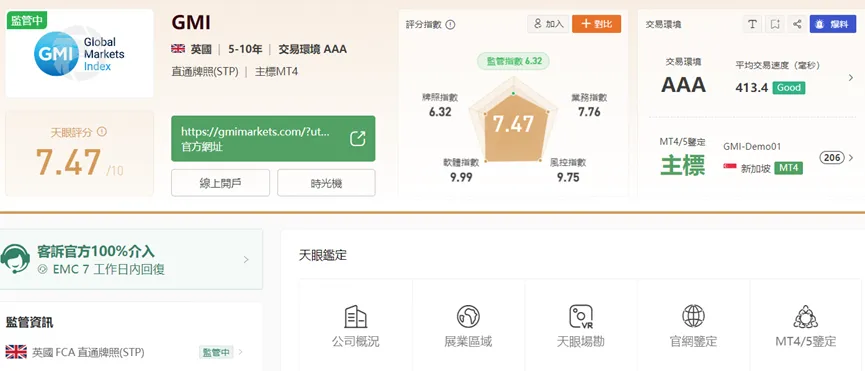Click the 風控指數 9.75 value
The height and width of the screenshot is (371, 865).
point(568,177)
